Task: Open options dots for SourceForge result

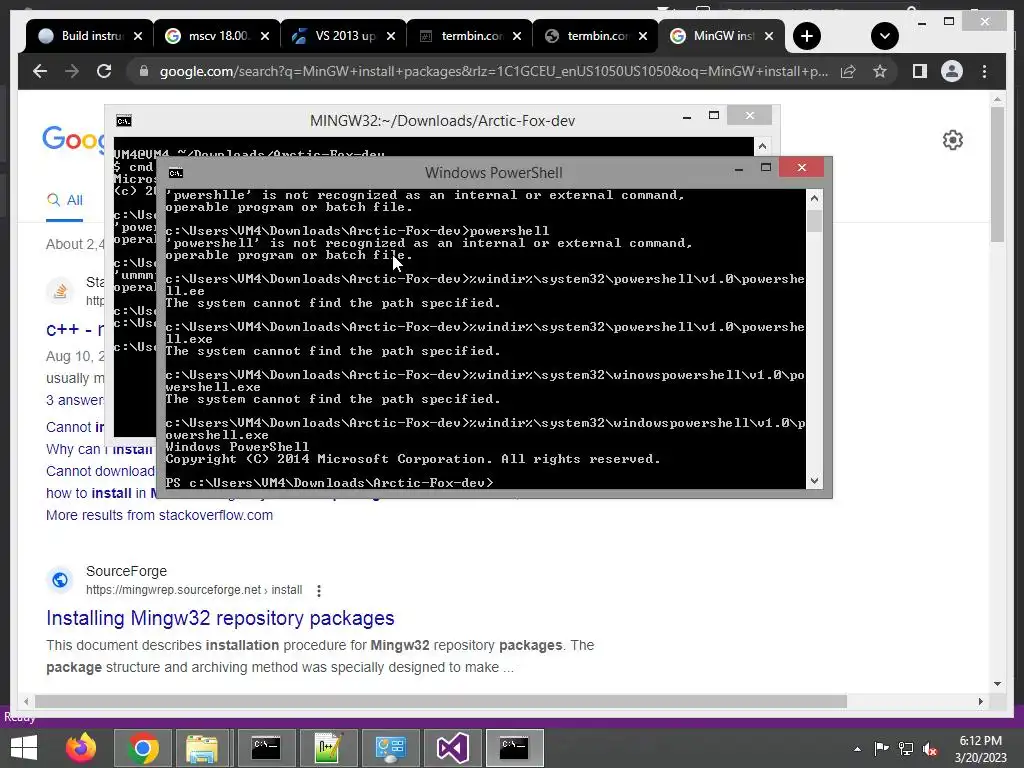Action: (319, 590)
